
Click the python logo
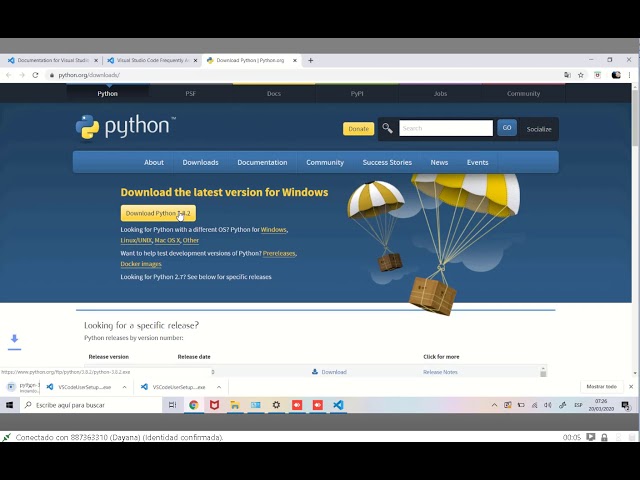126,127
